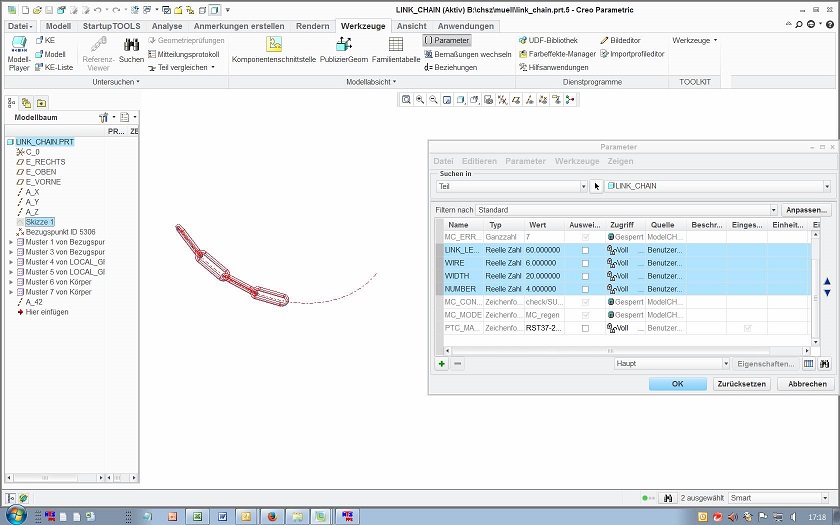Open Beziehungen tool in ribbon

[451, 68]
